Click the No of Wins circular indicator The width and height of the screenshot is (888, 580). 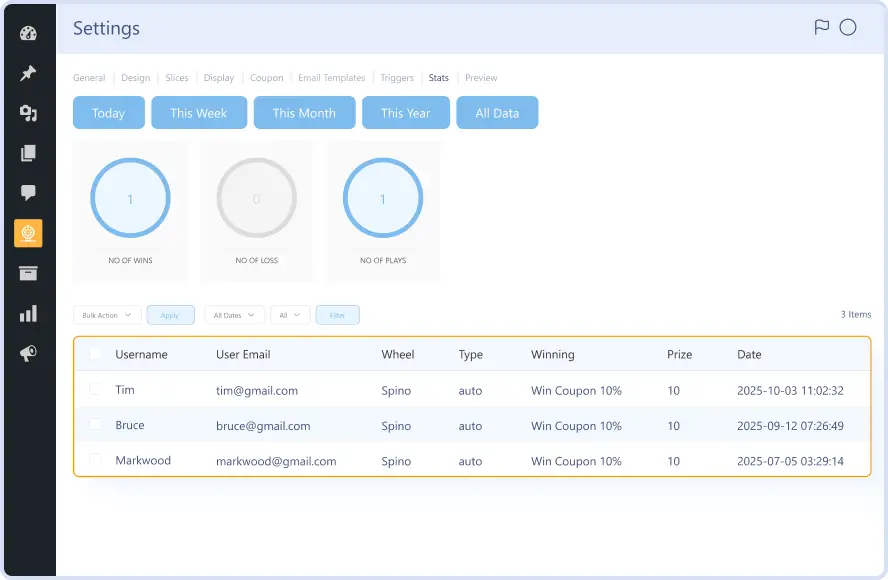point(130,199)
